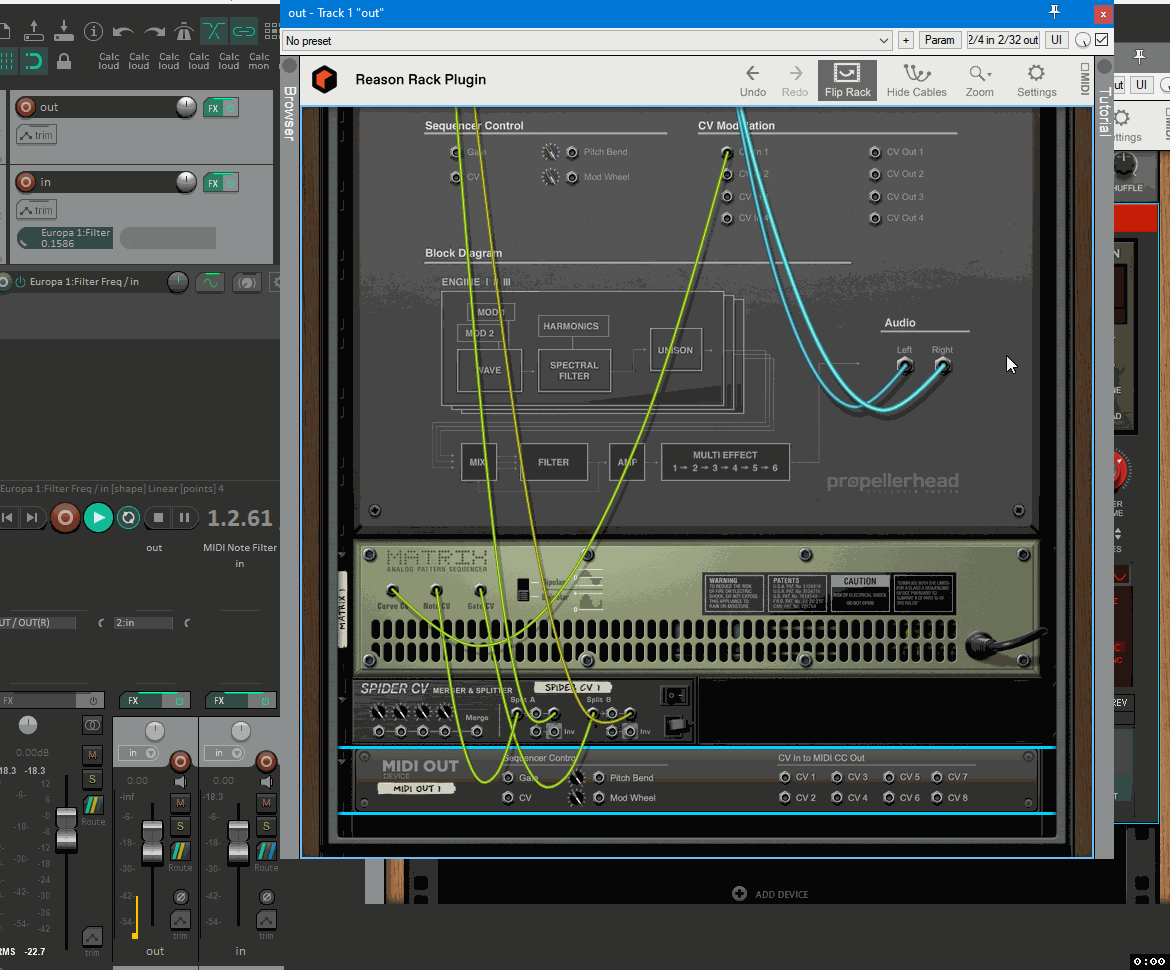
Task: Open the Tutorial side tab
Action: [x=1104, y=112]
